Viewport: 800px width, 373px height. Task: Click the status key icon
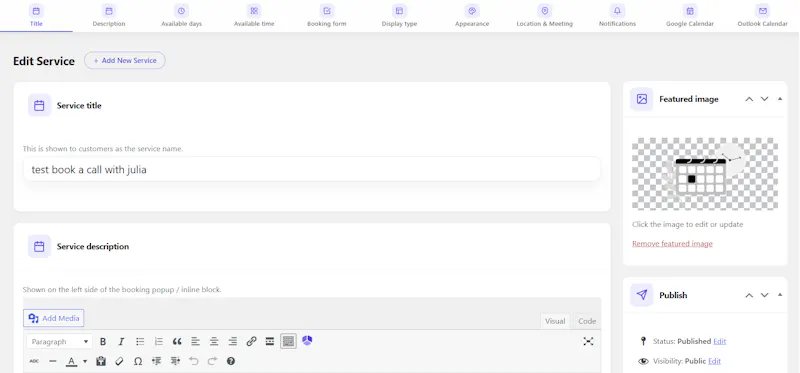tap(643, 341)
